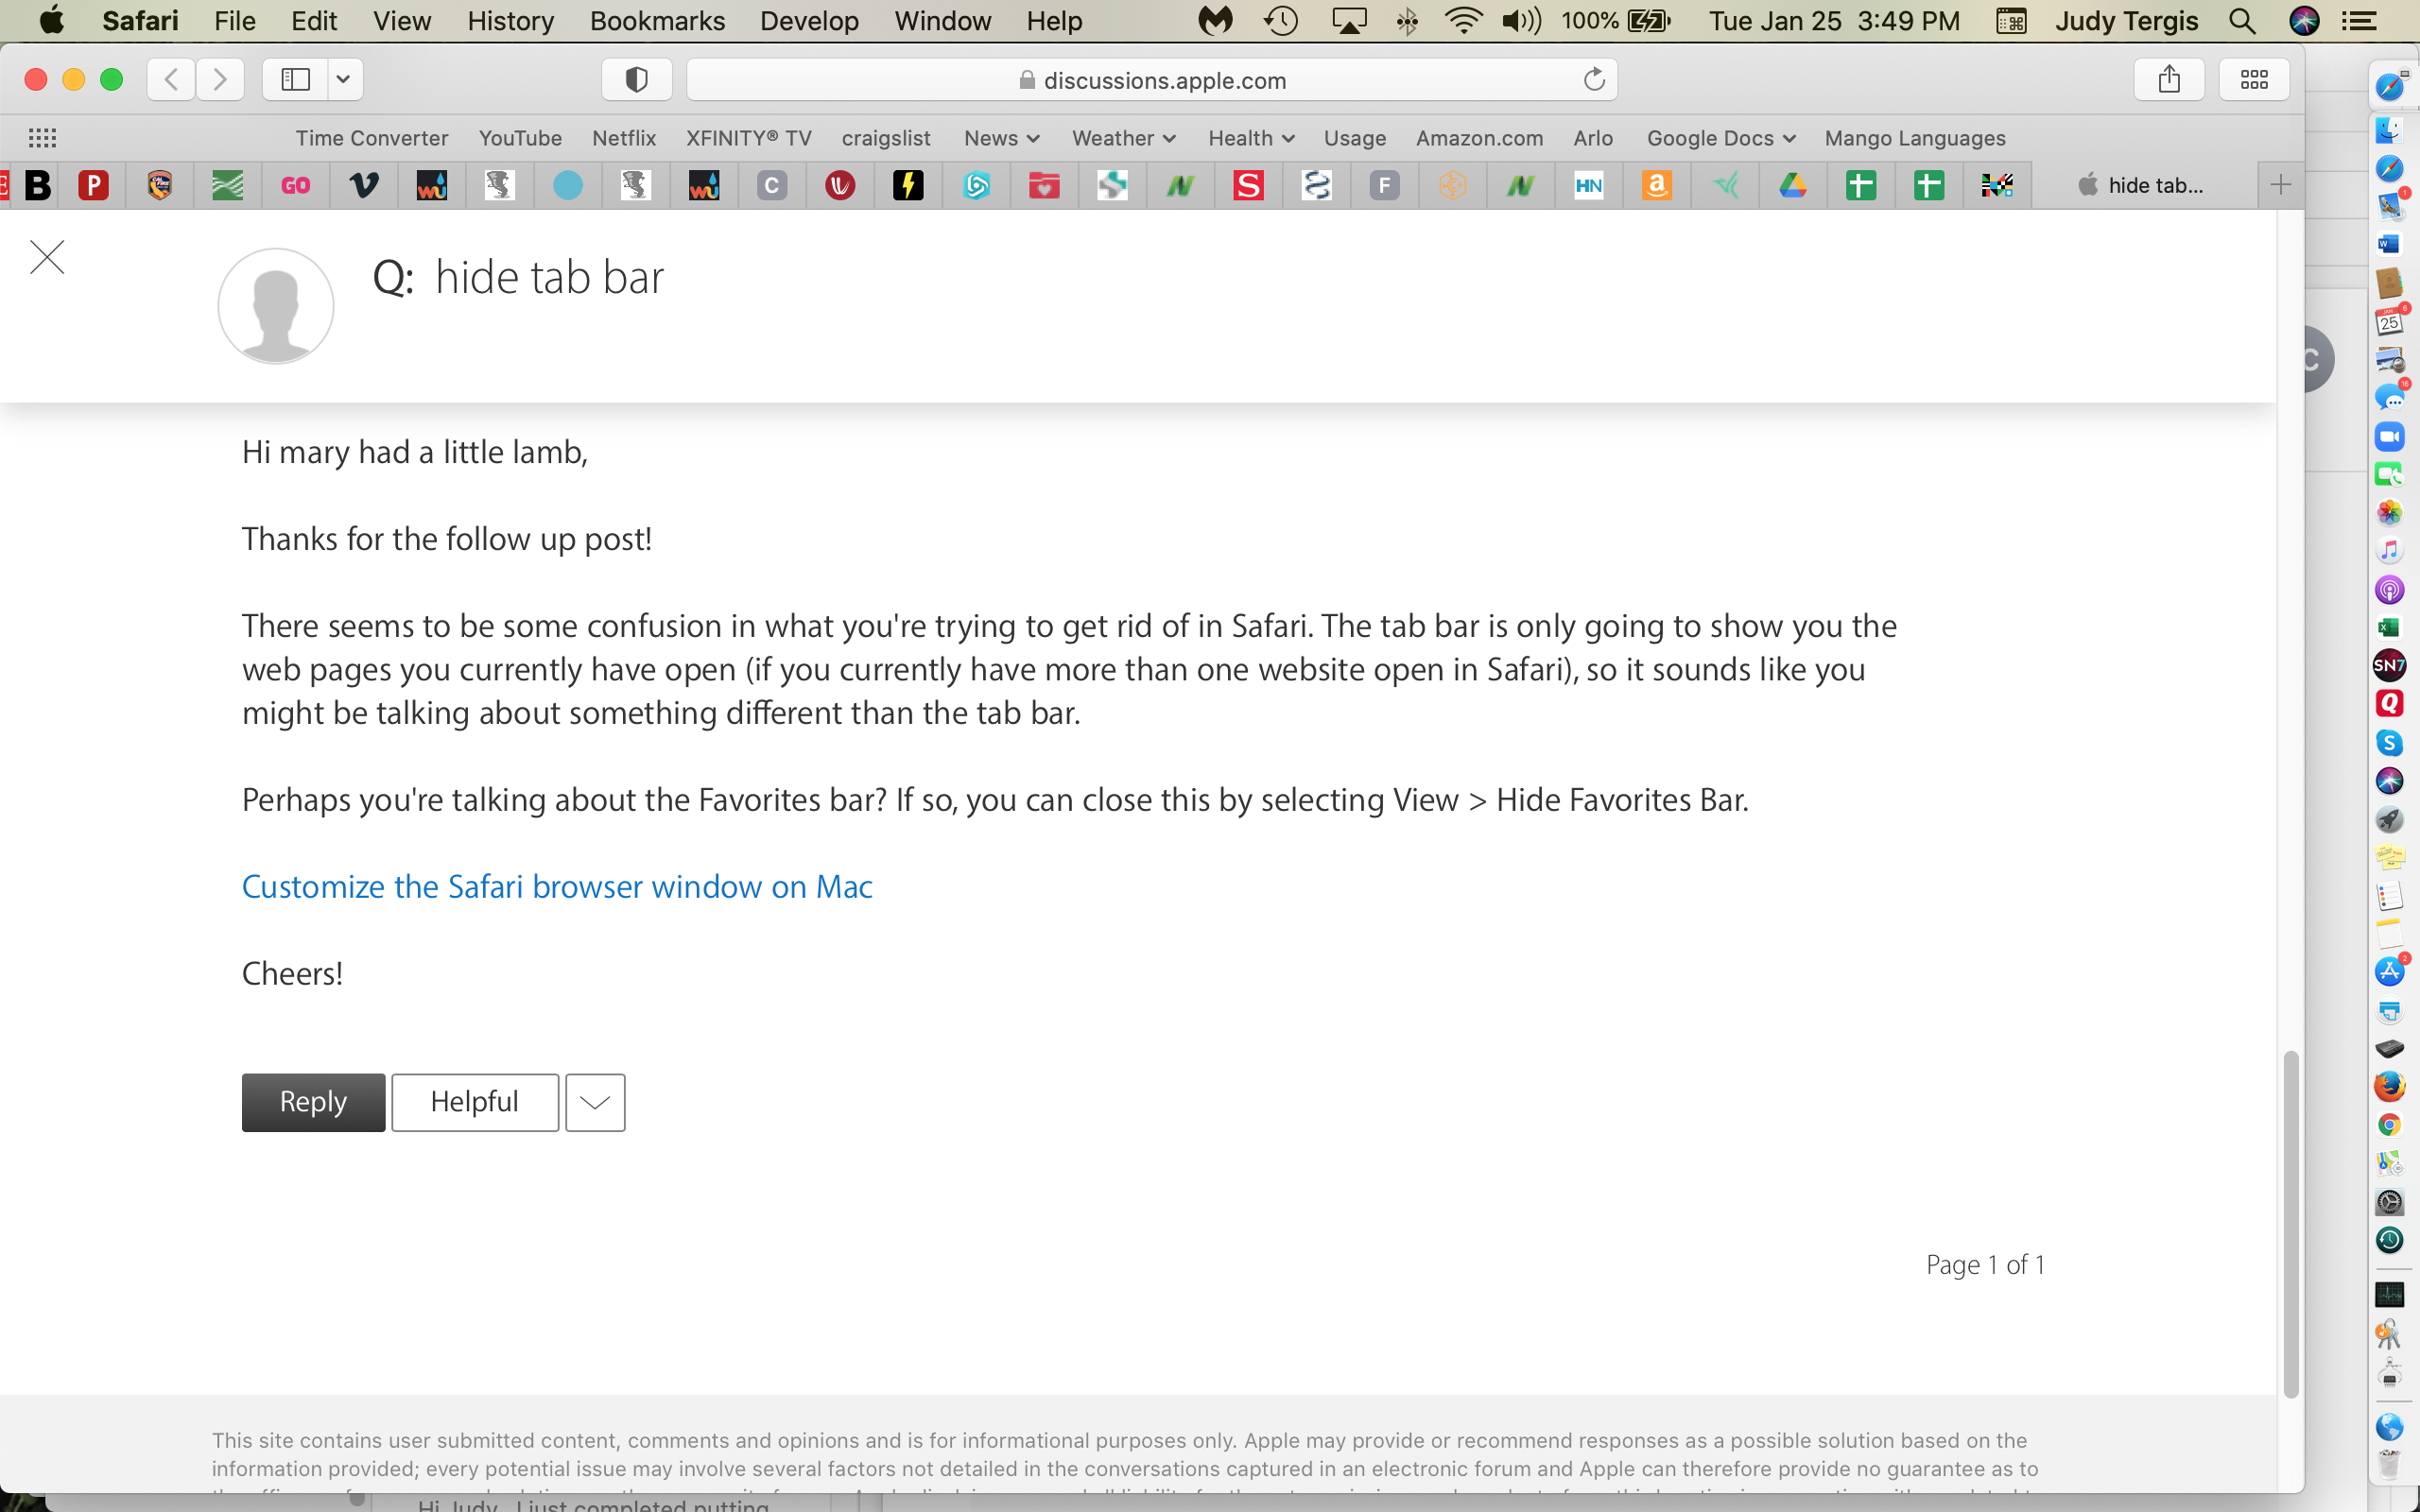Image resolution: width=2420 pixels, height=1512 pixels.
Task: Open Skype from the Dock
Action: pos(2392,744)
